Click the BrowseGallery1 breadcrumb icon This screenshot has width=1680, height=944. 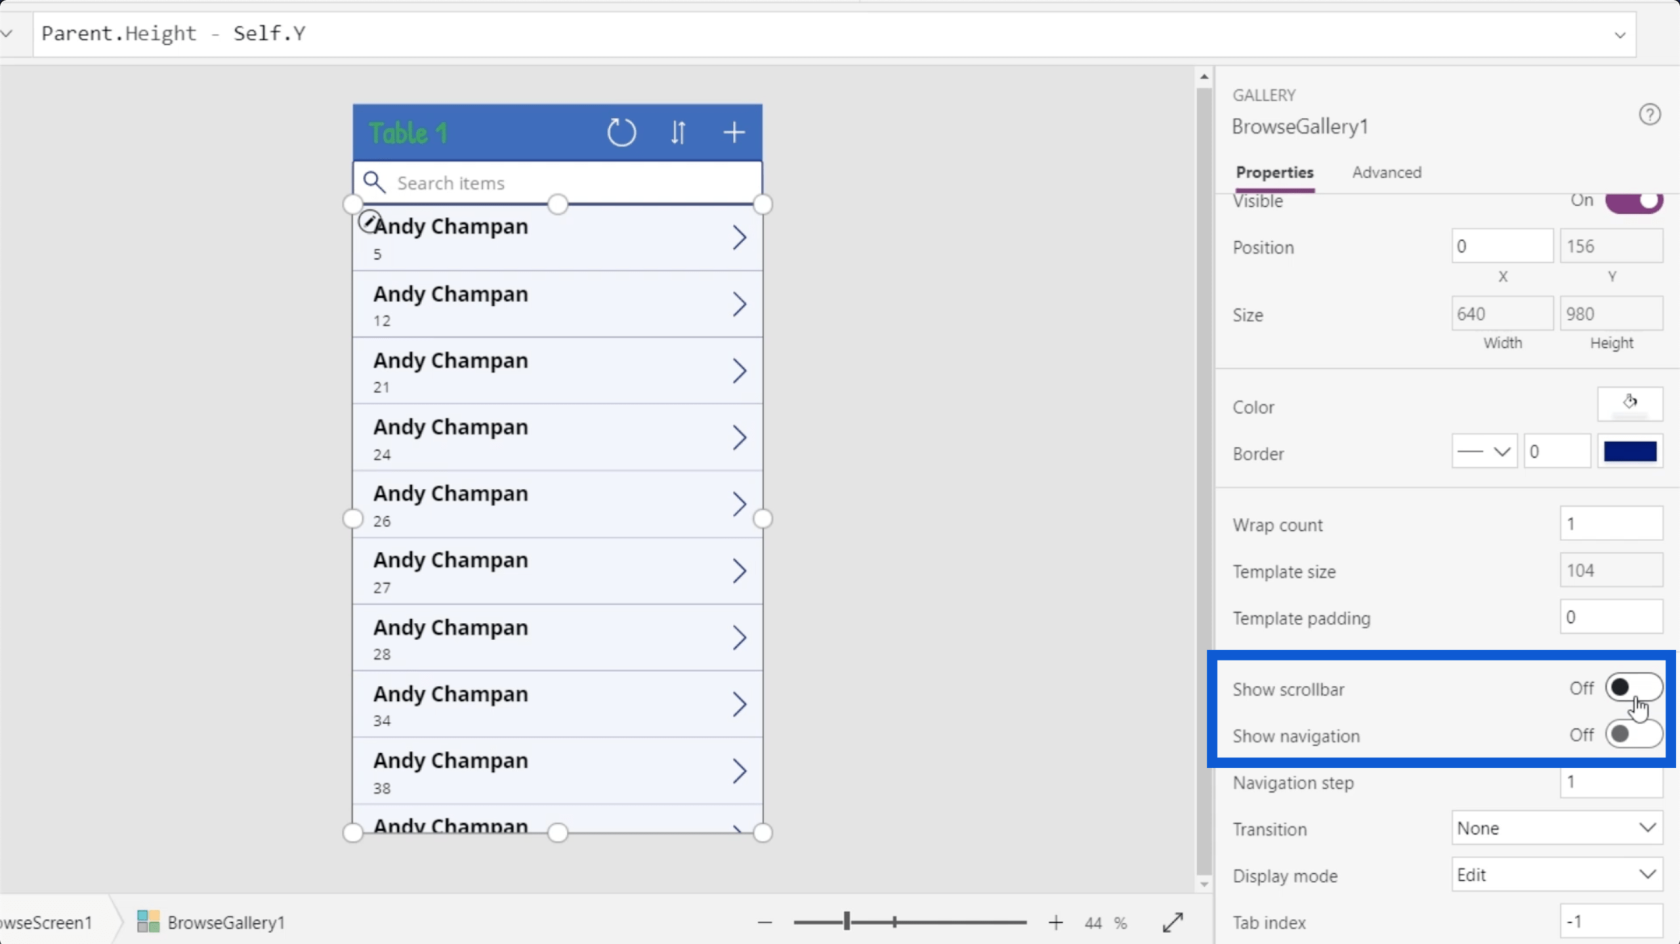click(148, 921)
